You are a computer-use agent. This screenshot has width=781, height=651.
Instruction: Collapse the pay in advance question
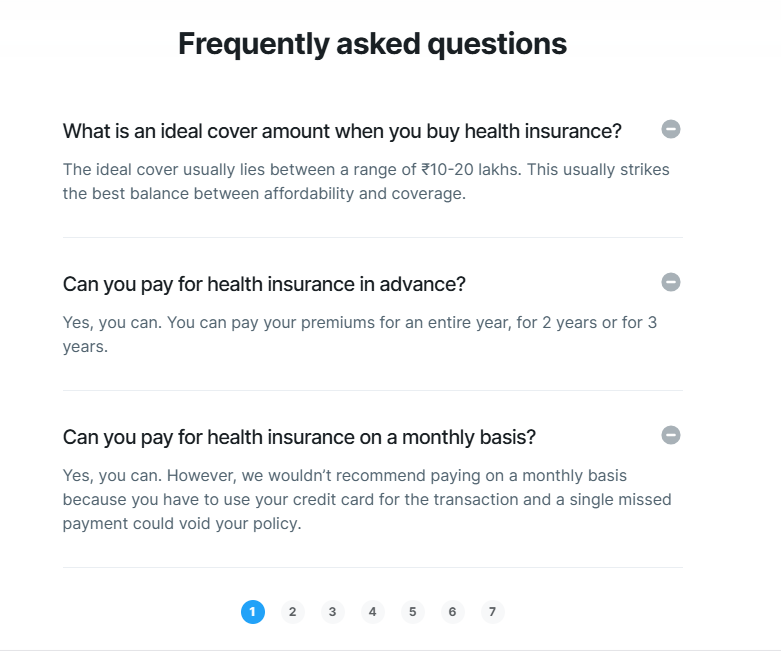[670, 282]
